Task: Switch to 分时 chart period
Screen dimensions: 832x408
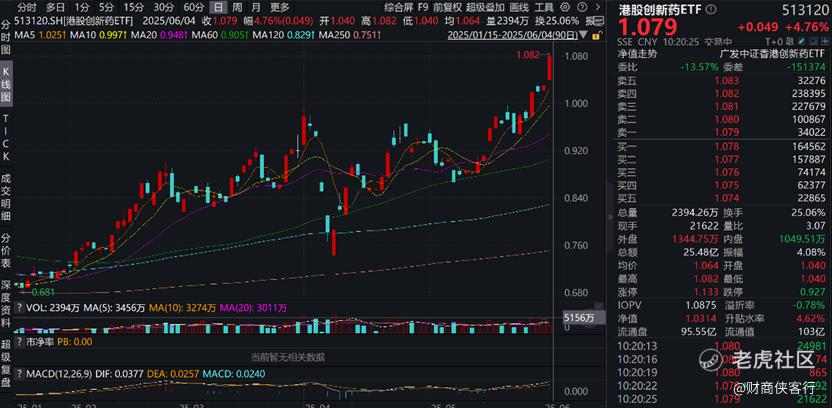Action: (28, 7)
